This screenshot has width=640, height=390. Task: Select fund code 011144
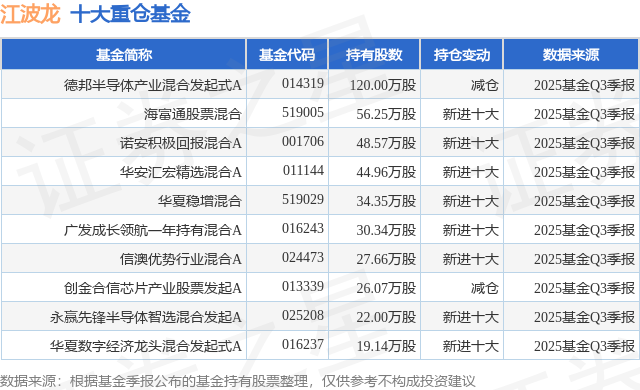303,170
